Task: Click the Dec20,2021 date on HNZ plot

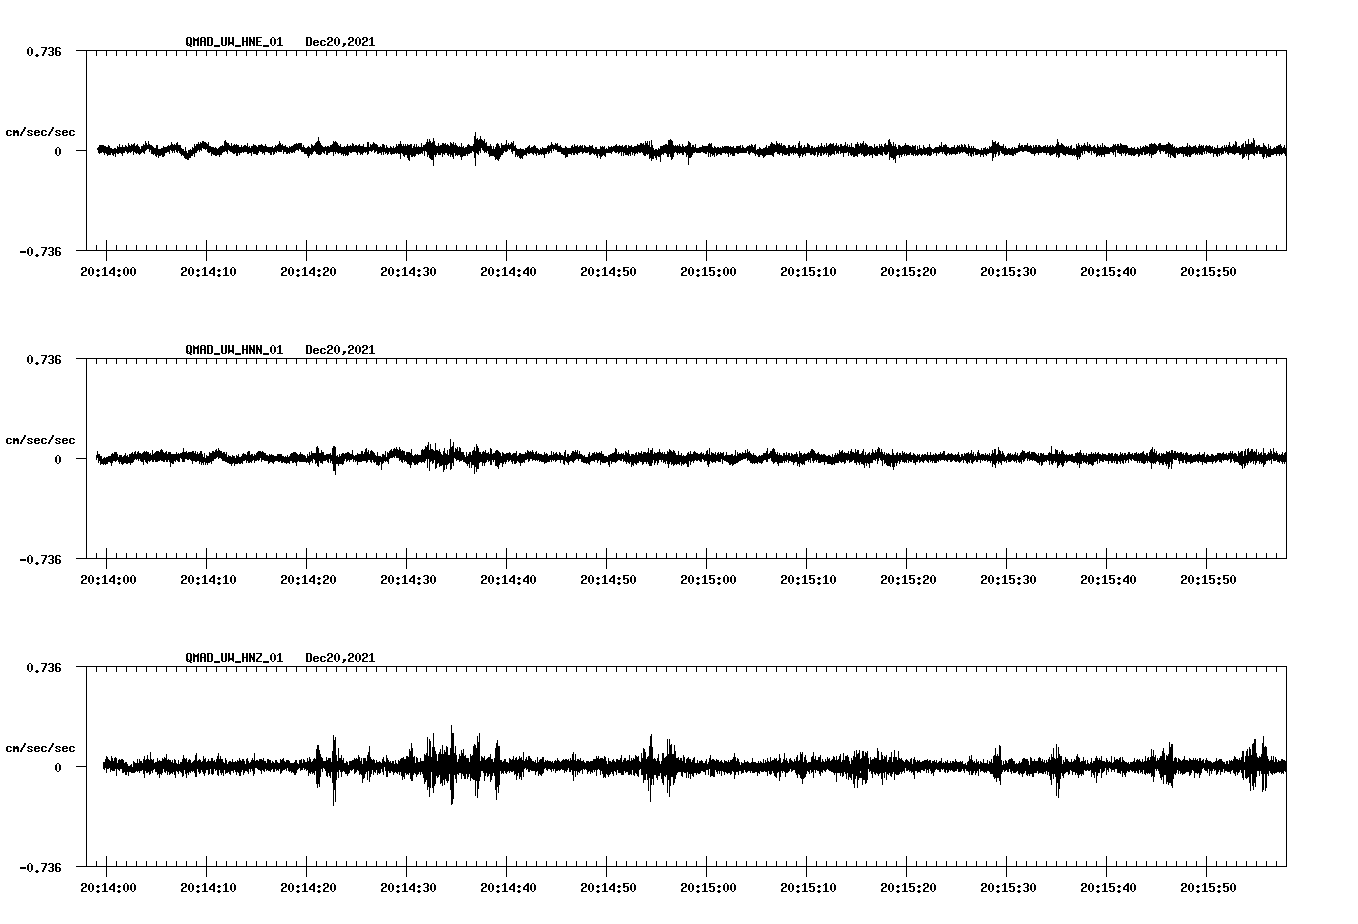Action: [x=340, y=658]
